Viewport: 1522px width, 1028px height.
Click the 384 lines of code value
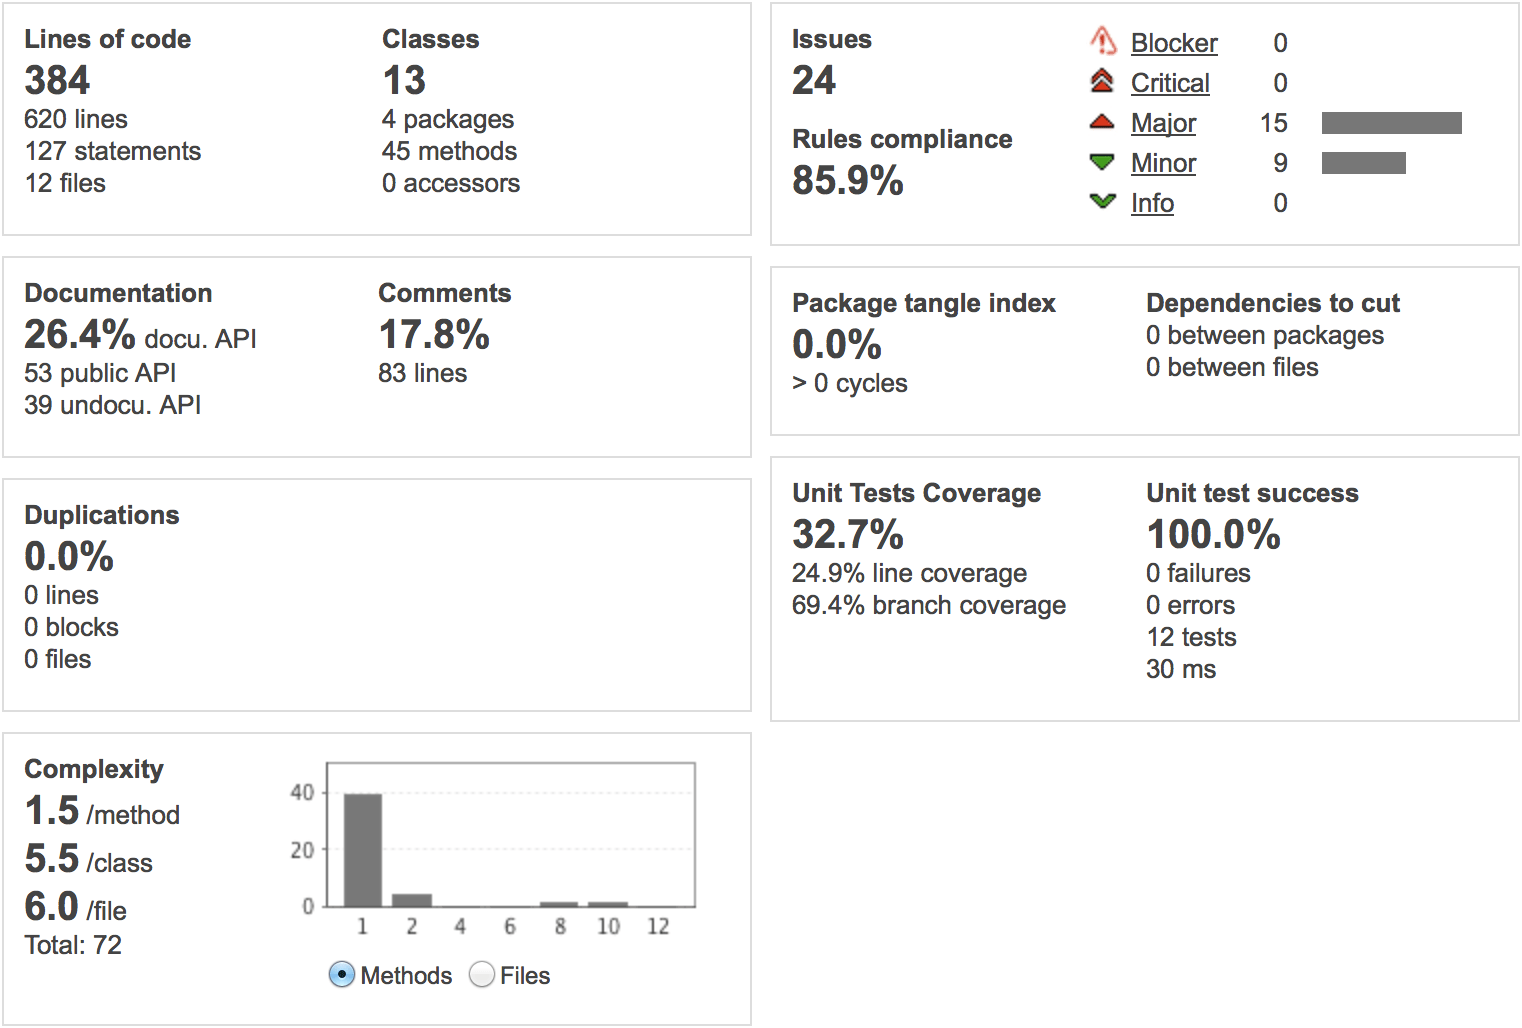tap(57, 81)
